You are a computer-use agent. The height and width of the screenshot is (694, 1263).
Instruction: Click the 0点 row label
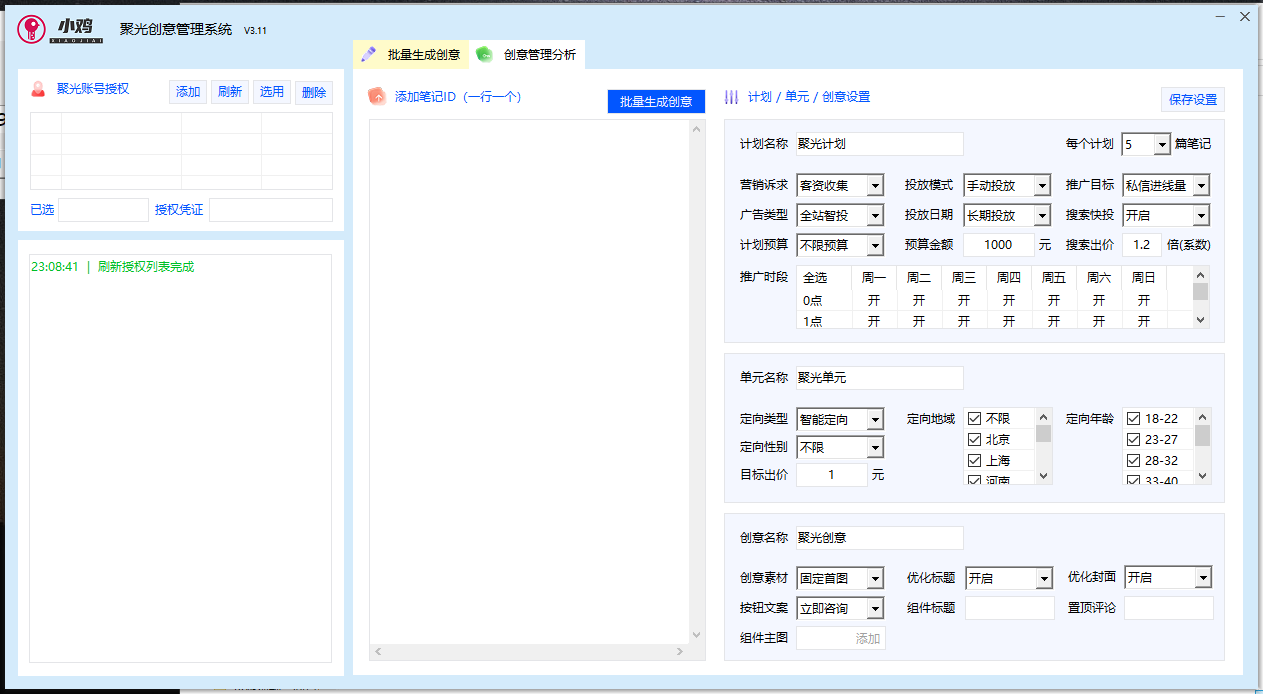[812, 300]
